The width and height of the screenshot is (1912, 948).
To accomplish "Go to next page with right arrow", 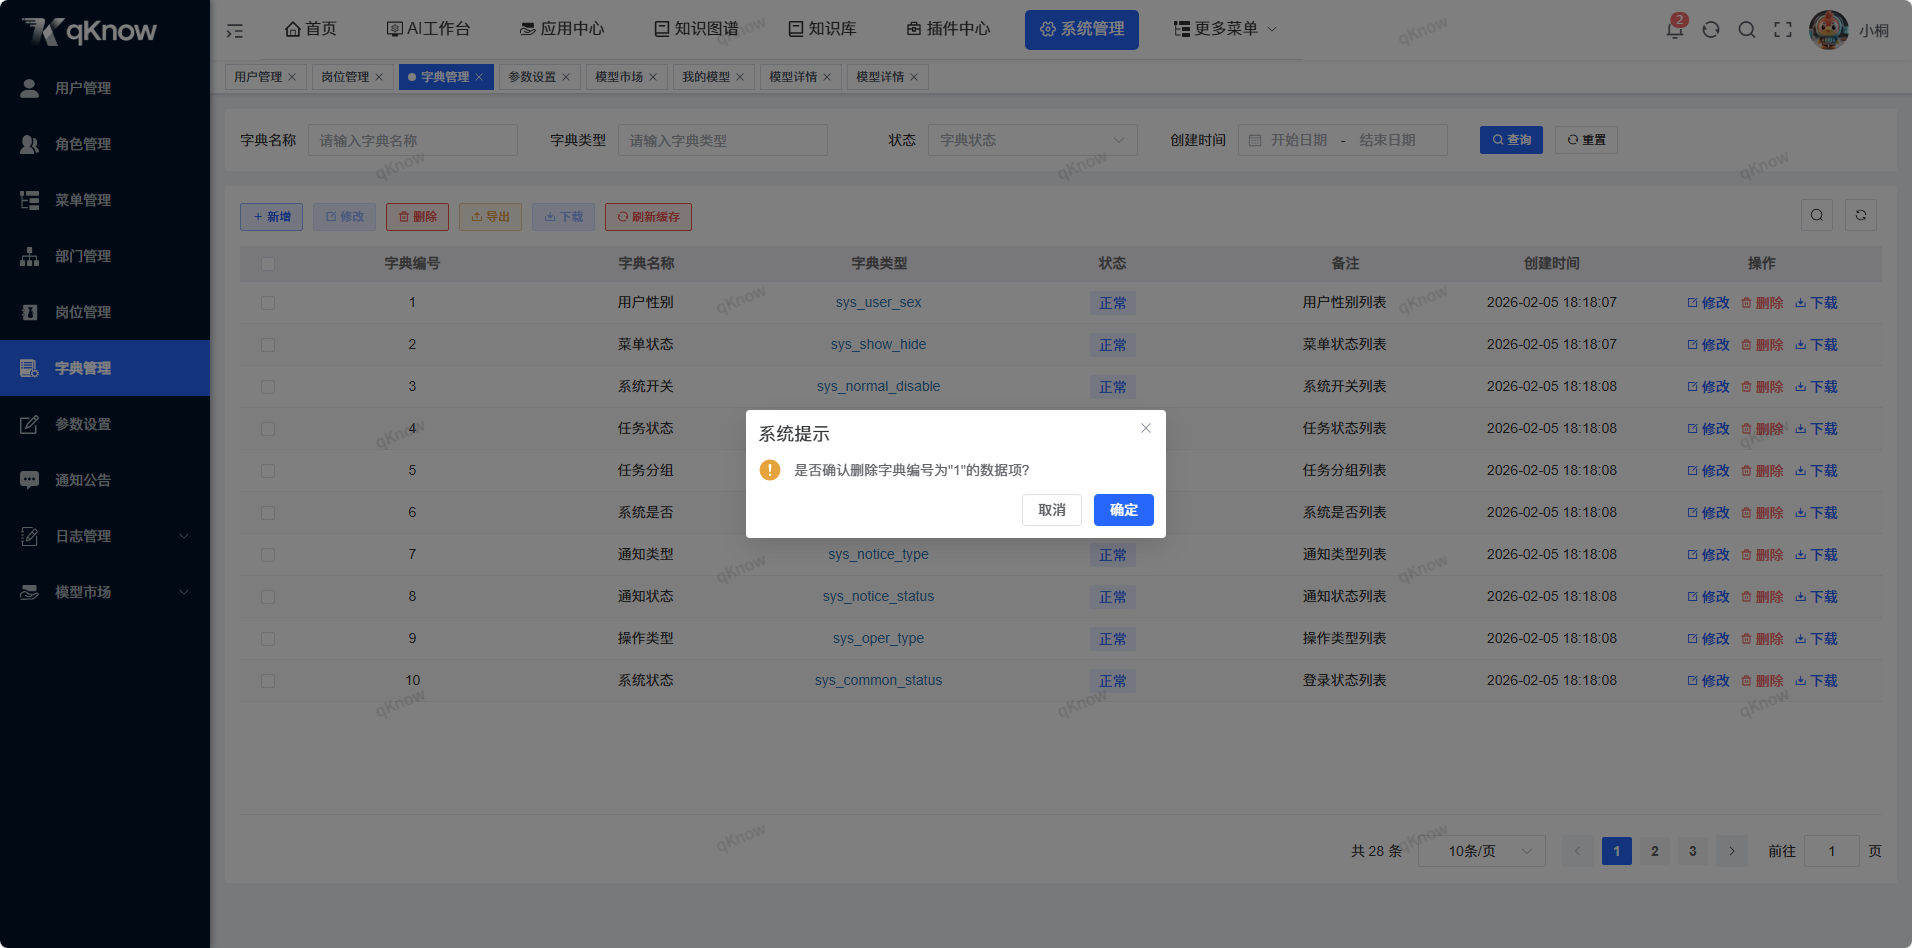I will click(1732, 851).
